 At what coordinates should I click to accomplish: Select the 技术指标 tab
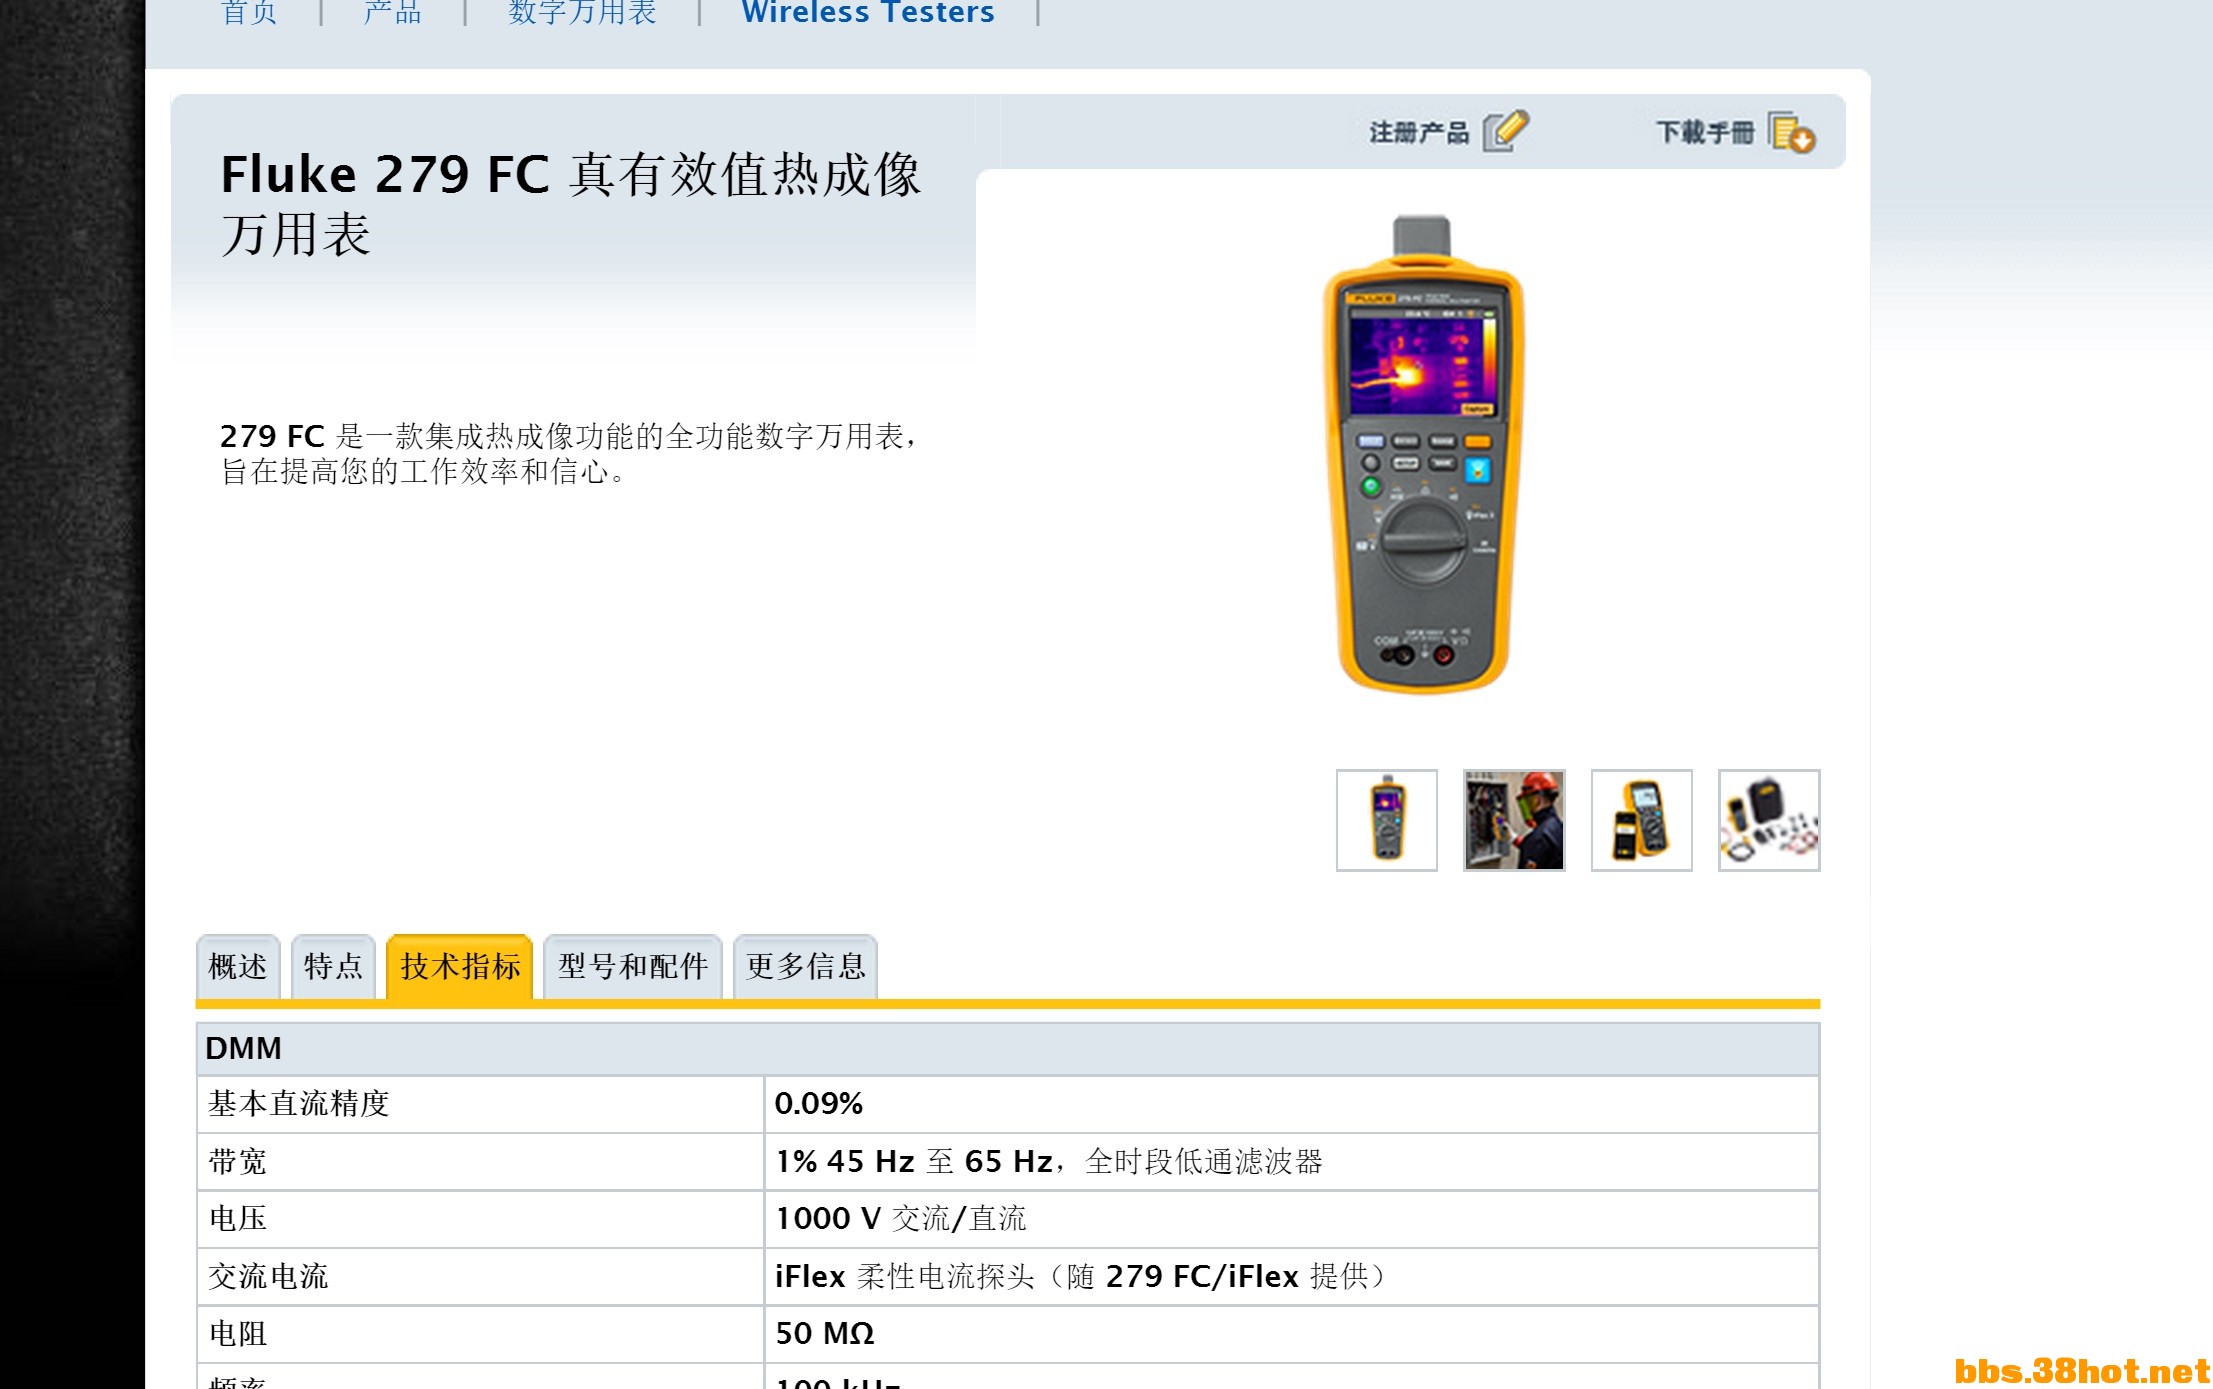(460, 966)
